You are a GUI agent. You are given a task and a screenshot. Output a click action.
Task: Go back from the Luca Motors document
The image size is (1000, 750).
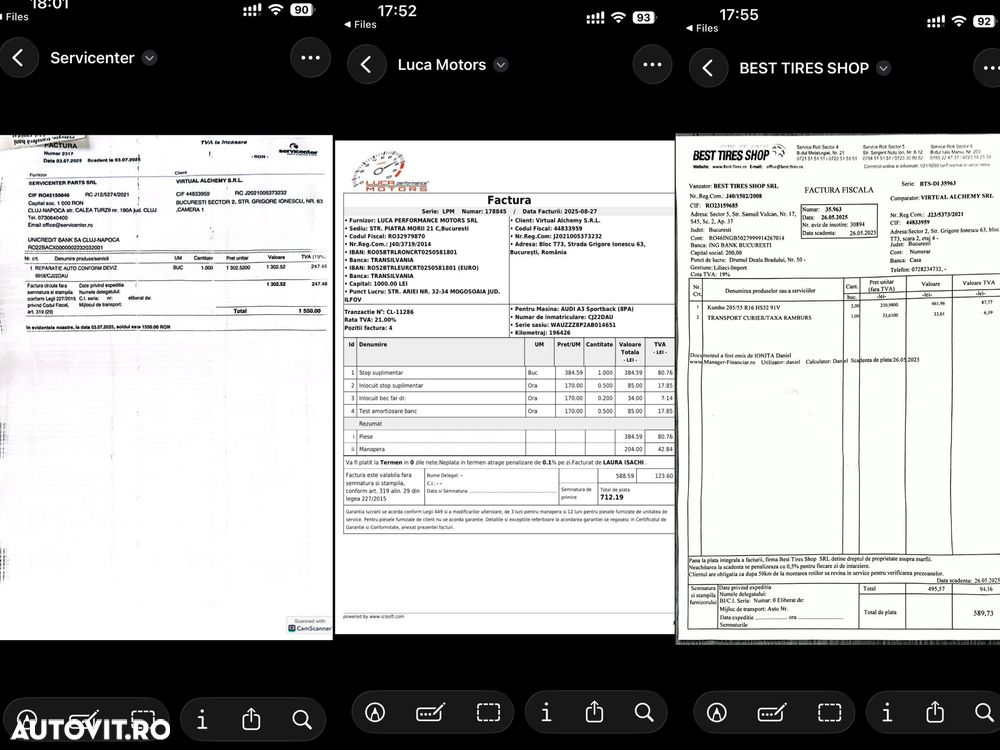pyautogui.click(x=366, y=64)
